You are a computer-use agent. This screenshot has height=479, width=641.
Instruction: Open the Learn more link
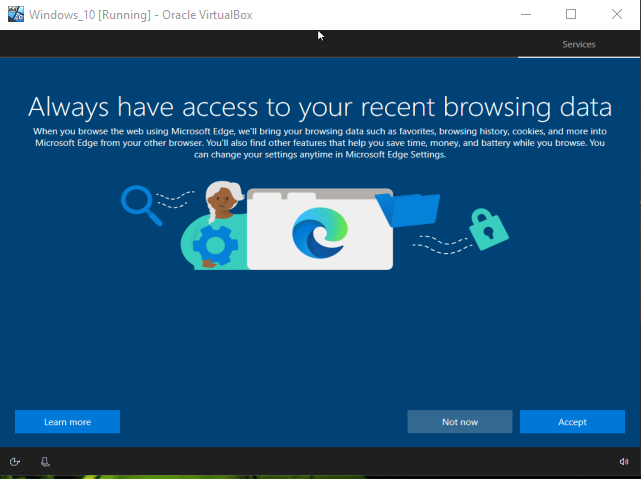pos(67,422)
